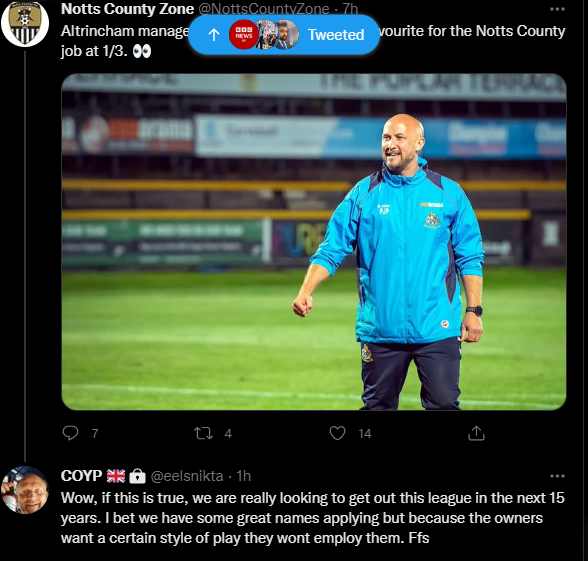
Task: Click the Tweeted new-posts pill
Action: click(x=284, y=34)
